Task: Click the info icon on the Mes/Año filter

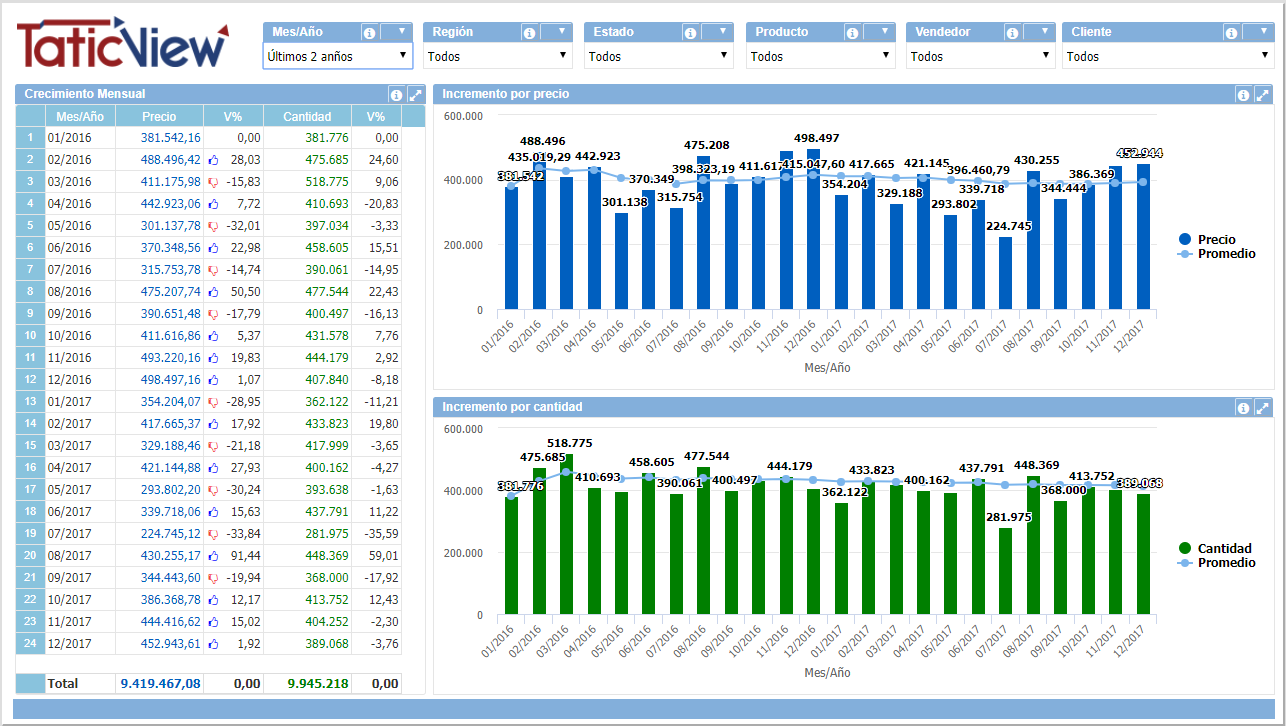Action: [x=369, y=33]
